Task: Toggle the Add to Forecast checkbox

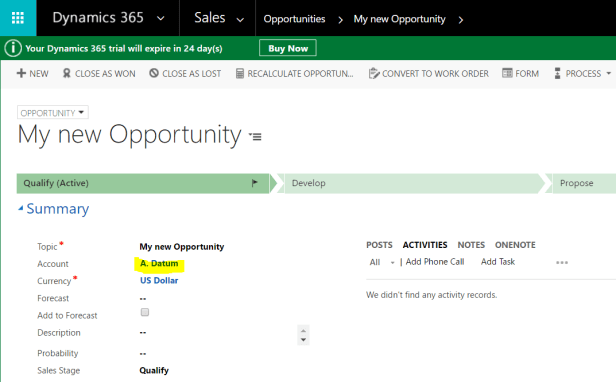Action: pos(145,312)
